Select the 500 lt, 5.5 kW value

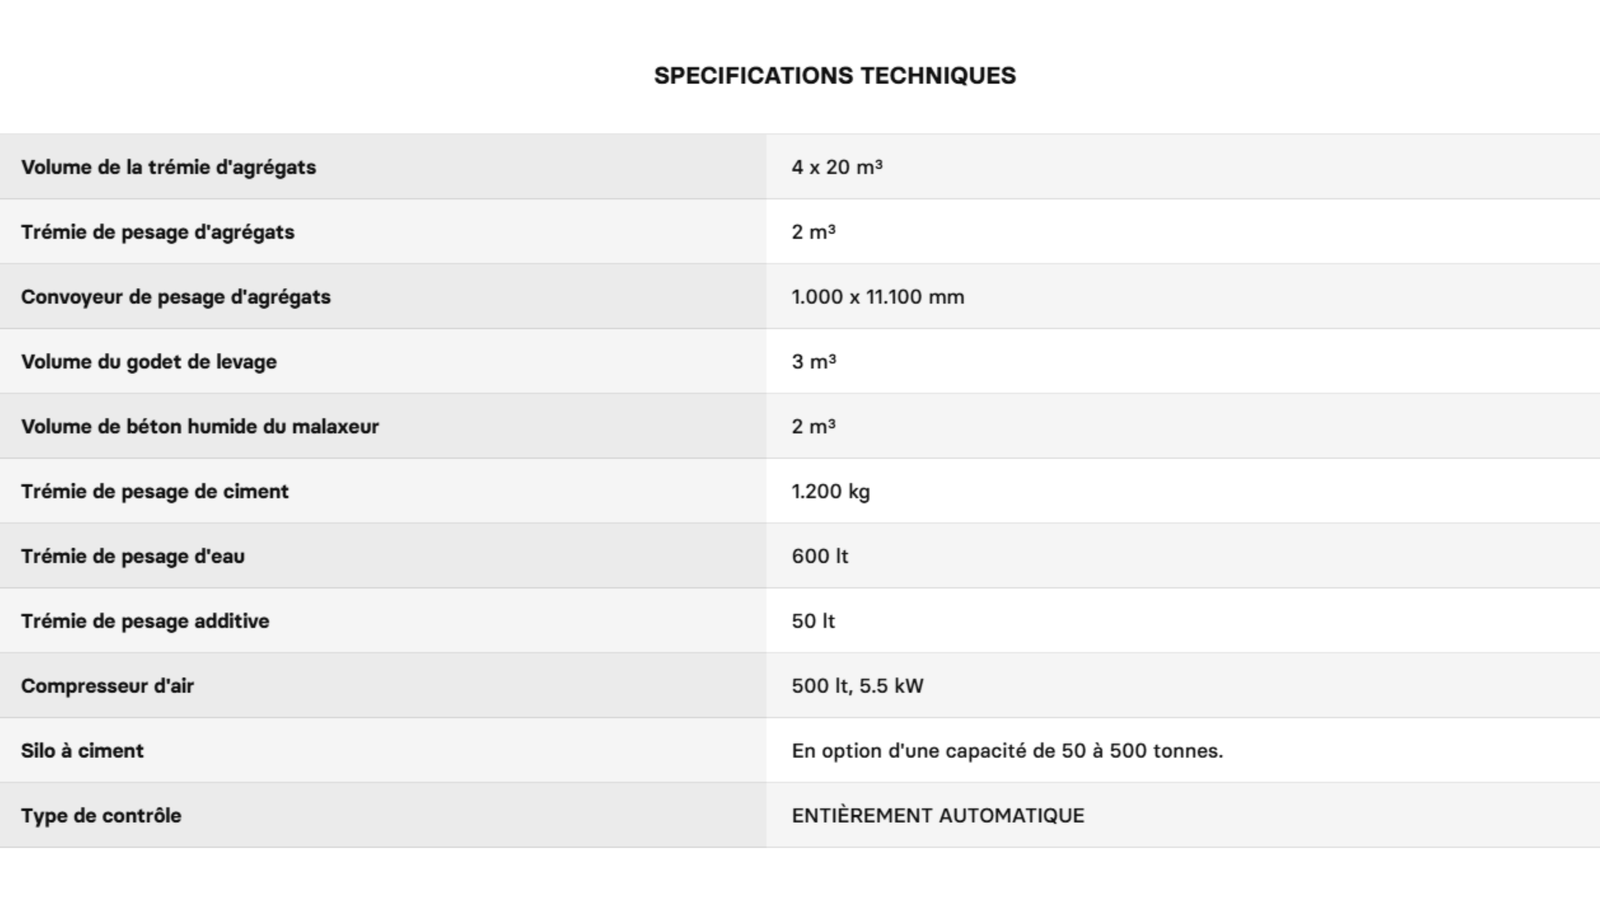857,686
